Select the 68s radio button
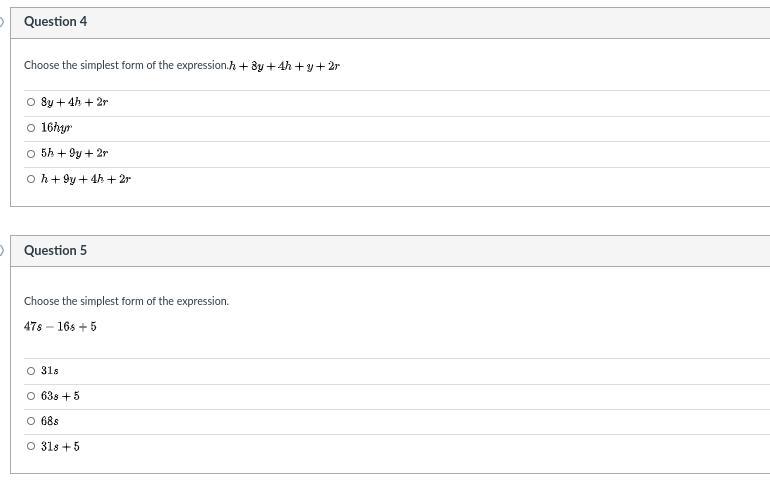770x489 pixels. click(31, 421)
